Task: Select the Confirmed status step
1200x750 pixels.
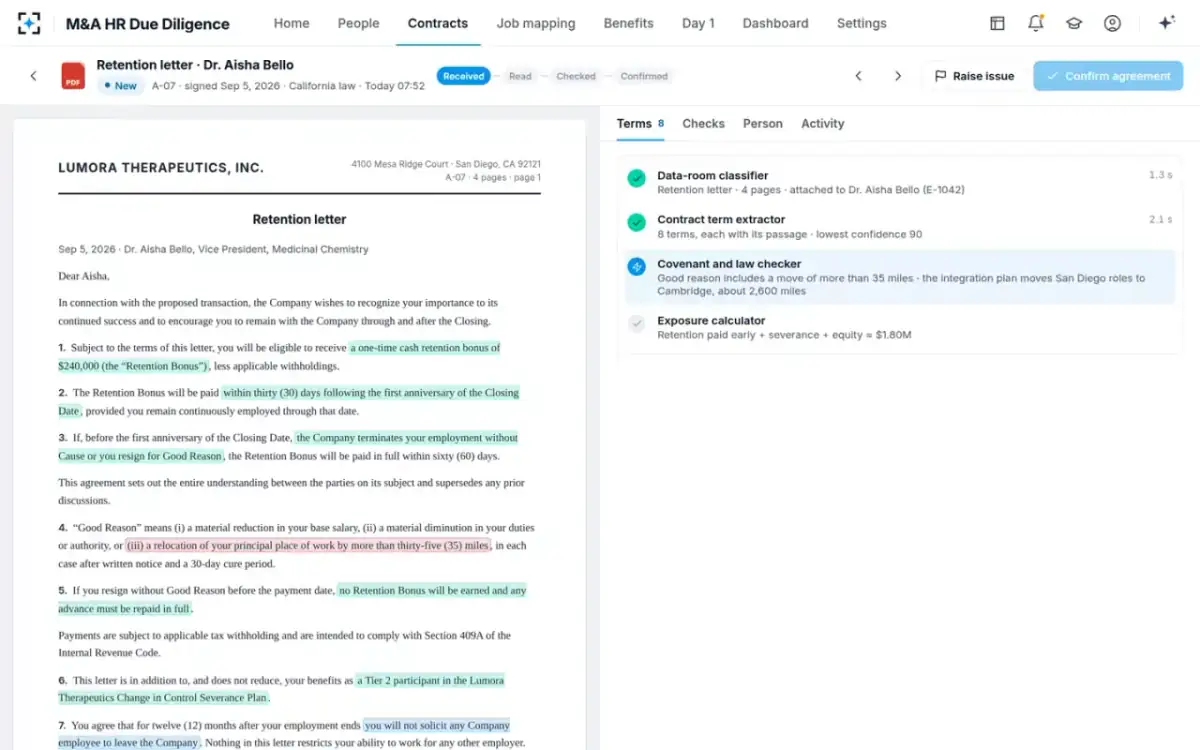Action: click(x=644, y=76)
